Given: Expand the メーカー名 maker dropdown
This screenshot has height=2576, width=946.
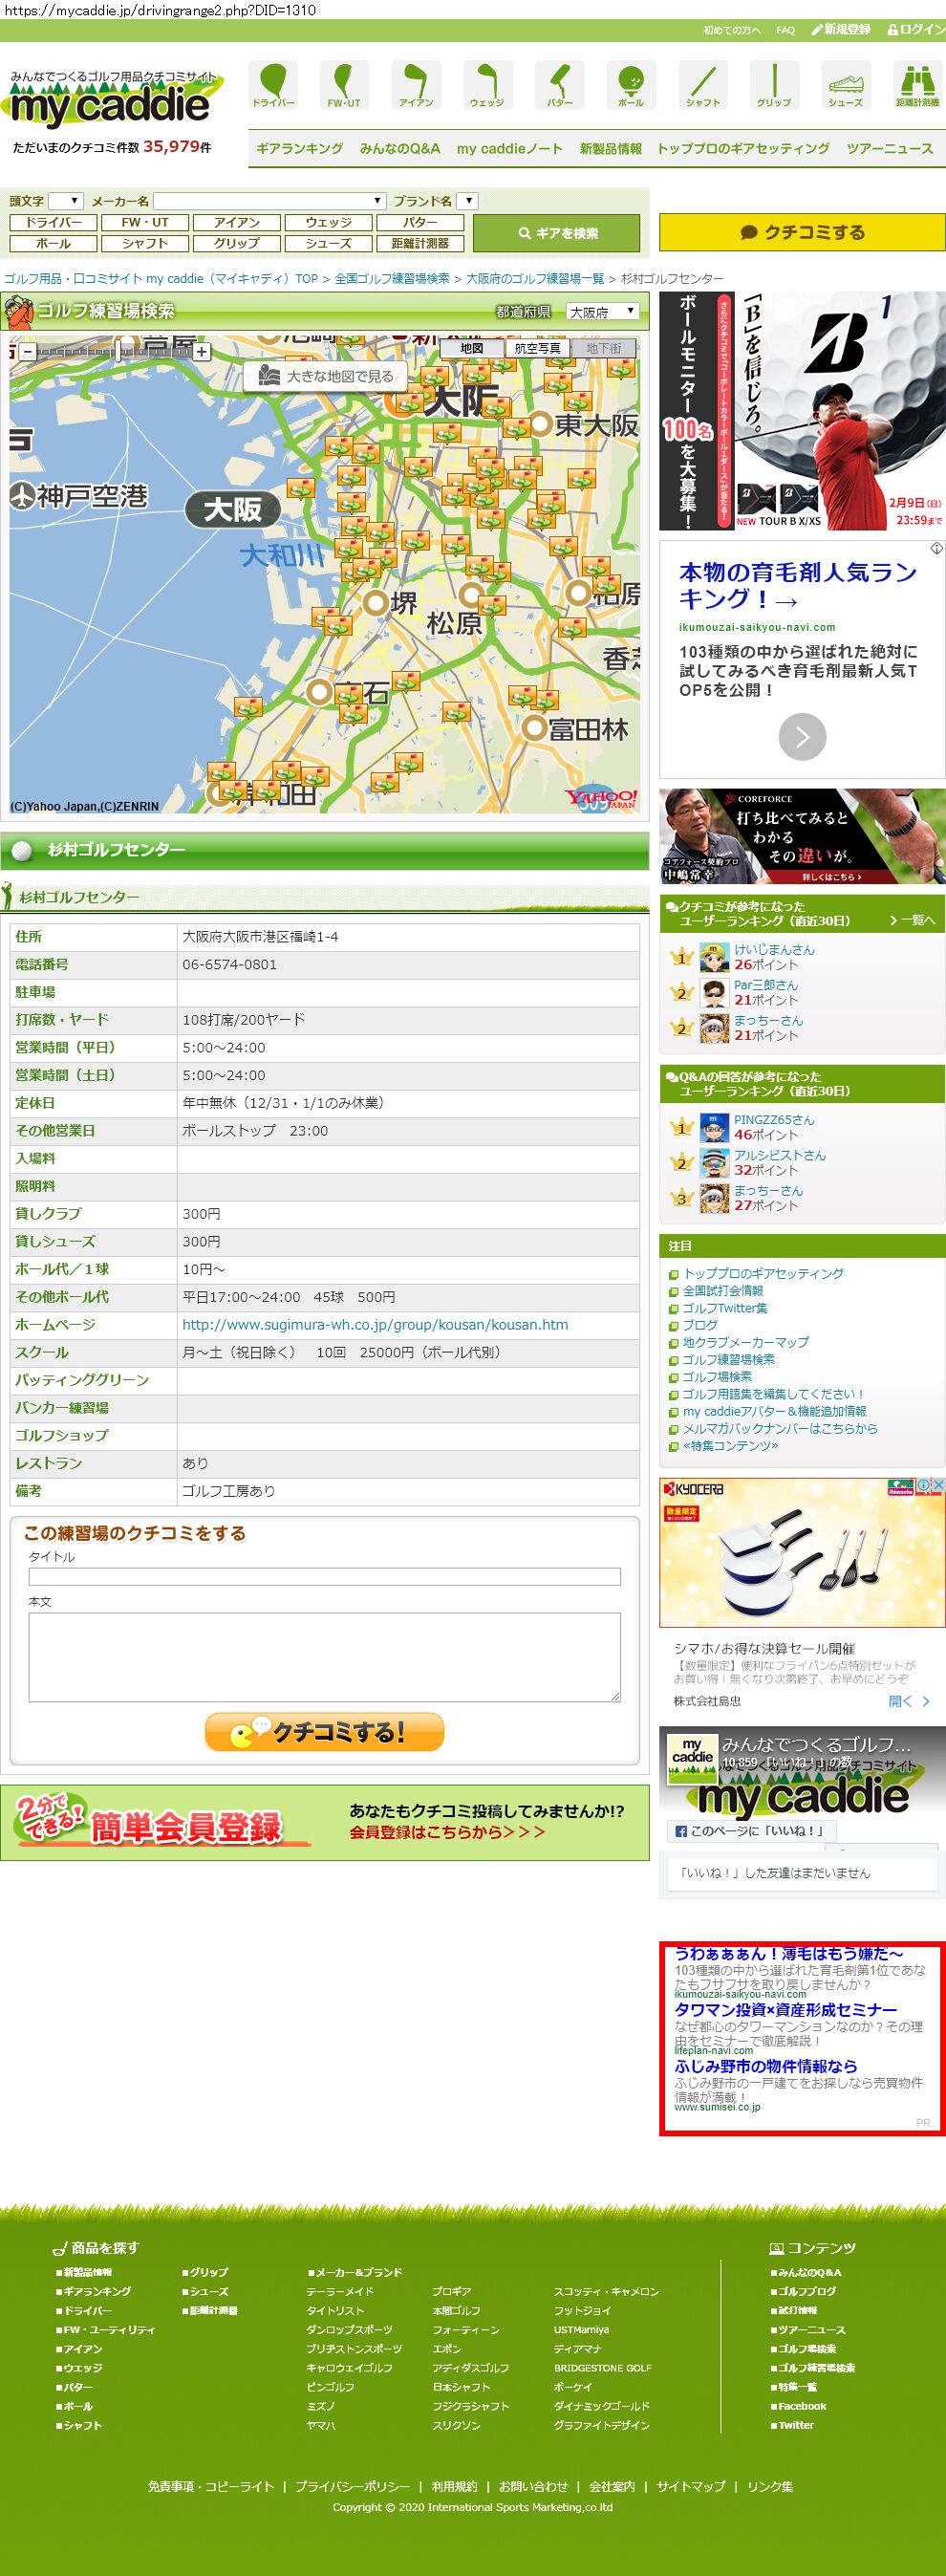Looking at the screenshot, I should 269,201.
